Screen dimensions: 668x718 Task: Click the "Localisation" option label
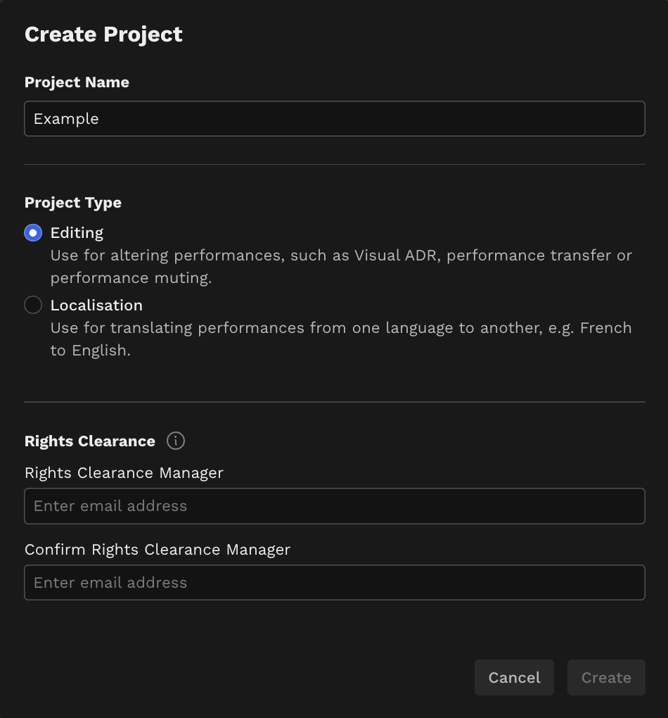[97, 305]
